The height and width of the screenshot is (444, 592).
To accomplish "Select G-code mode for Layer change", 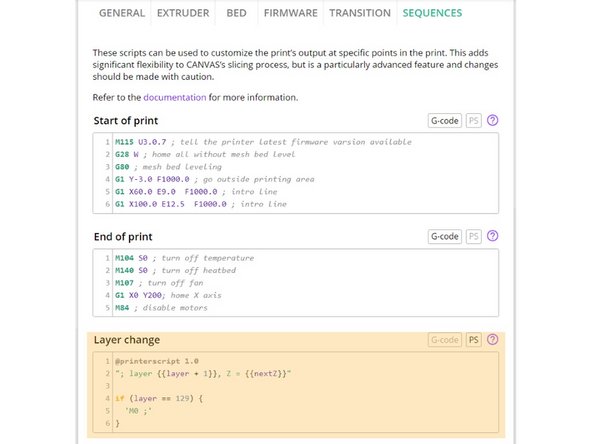I will click(x=445, y=340).
